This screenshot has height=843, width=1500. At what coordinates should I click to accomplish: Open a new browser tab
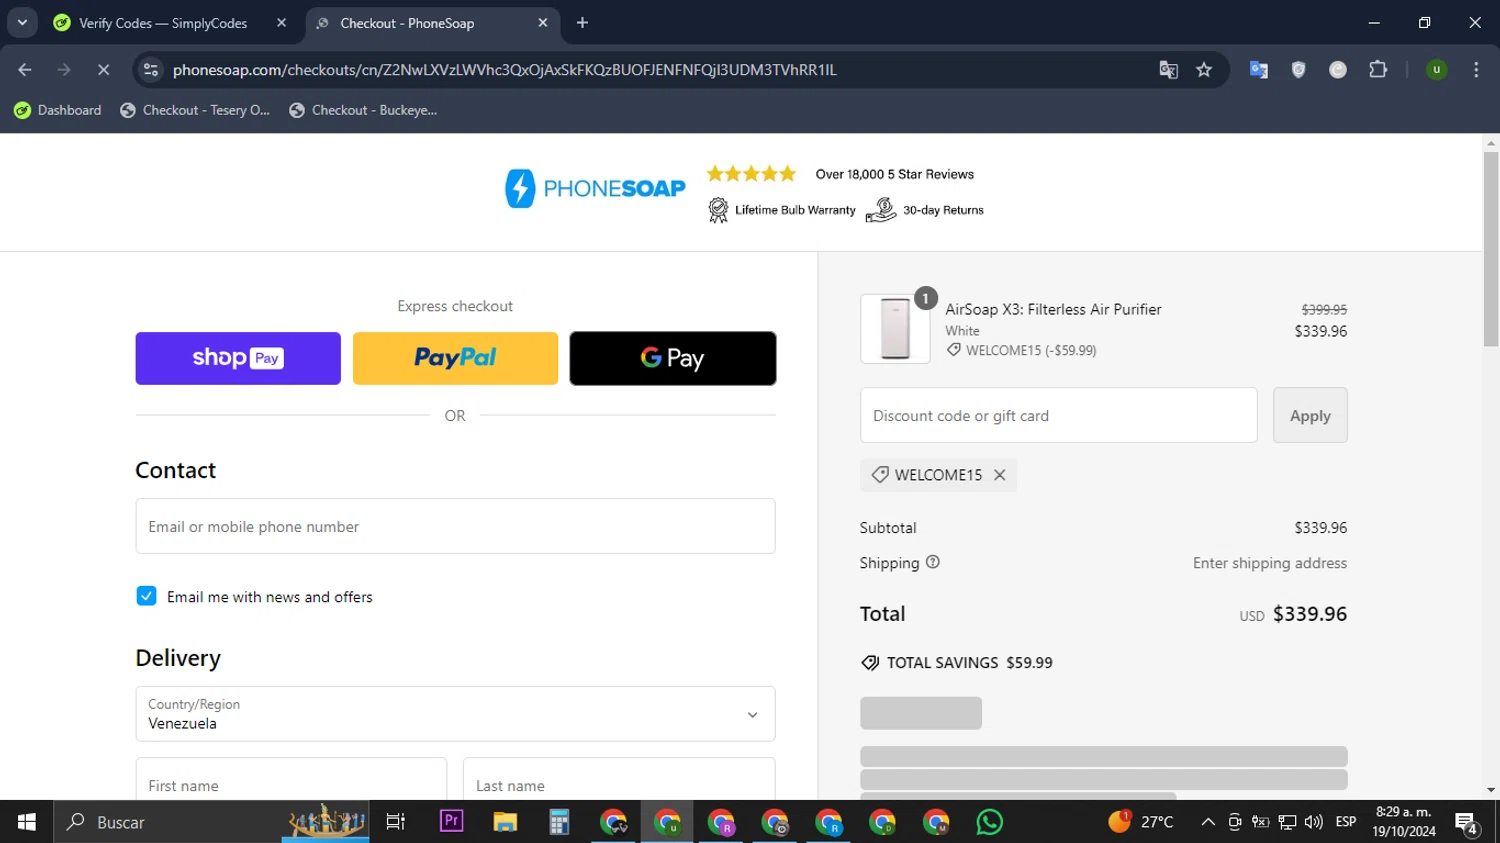pos(582,23)
